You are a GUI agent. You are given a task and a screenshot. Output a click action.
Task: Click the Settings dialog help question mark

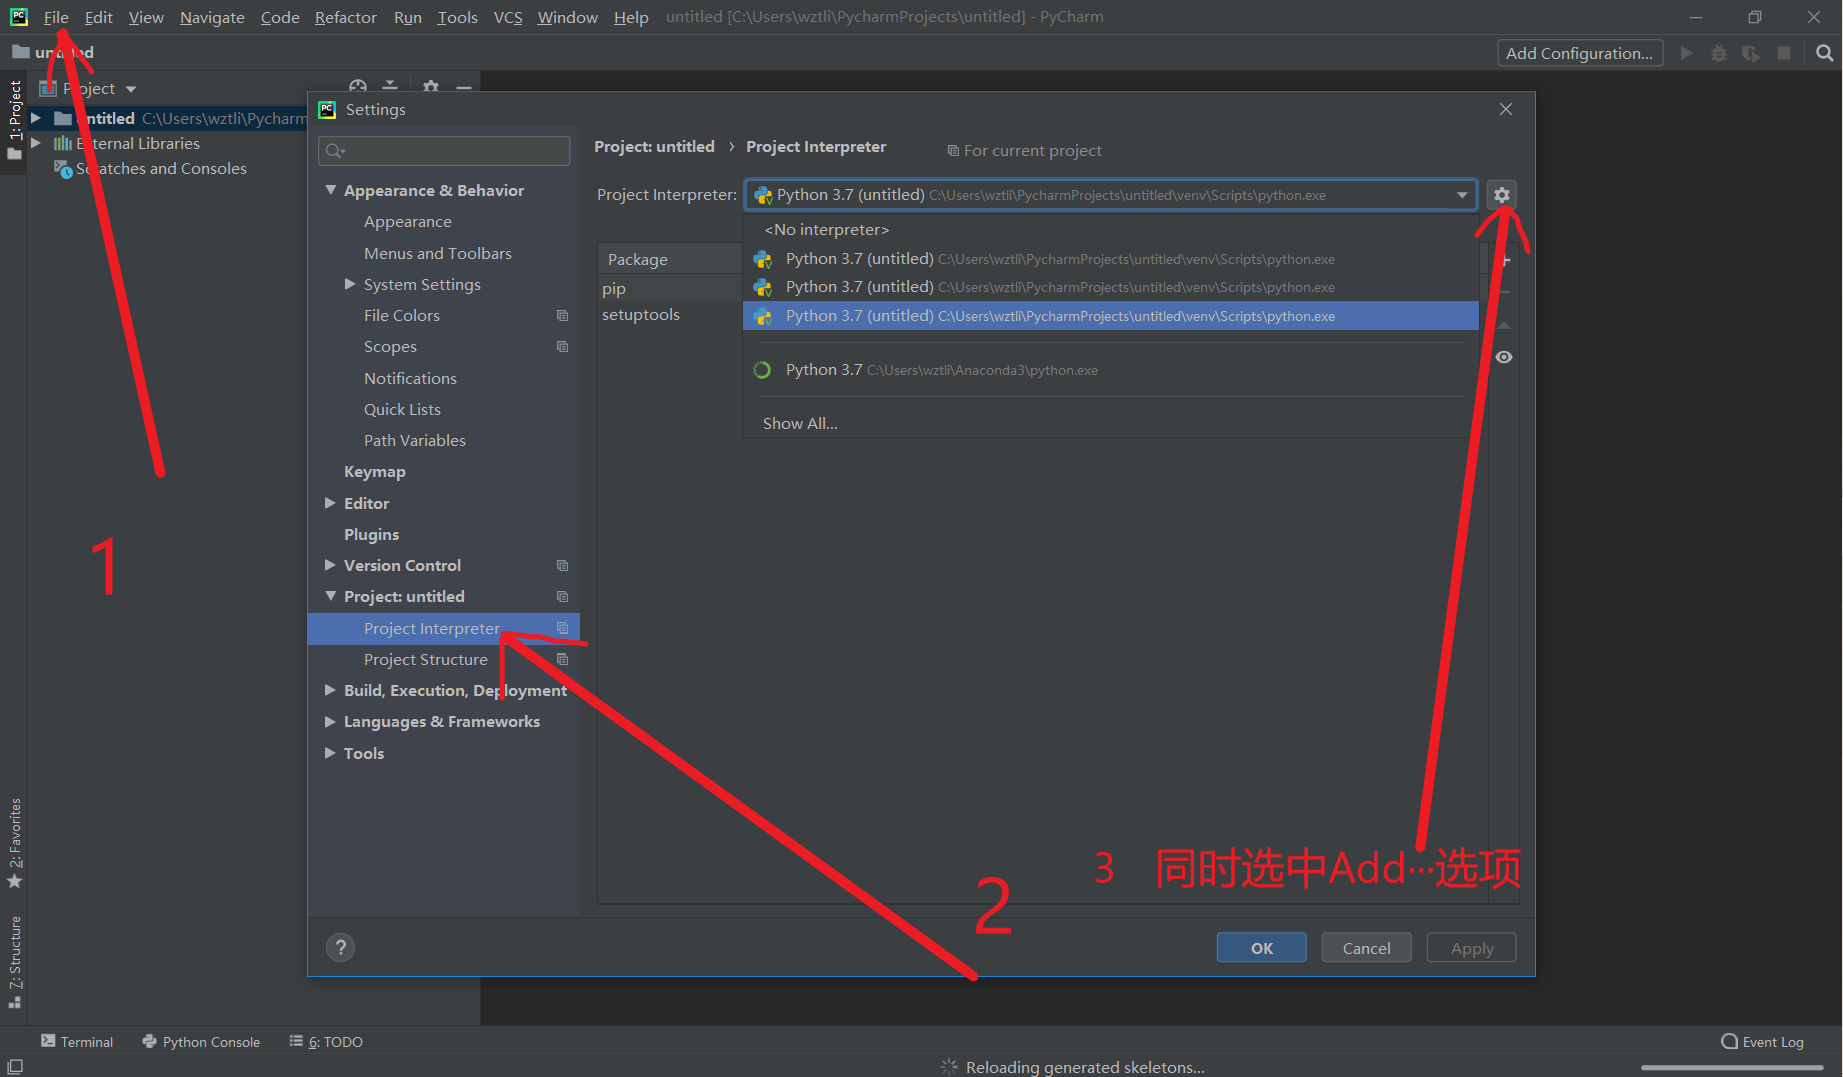340,947
